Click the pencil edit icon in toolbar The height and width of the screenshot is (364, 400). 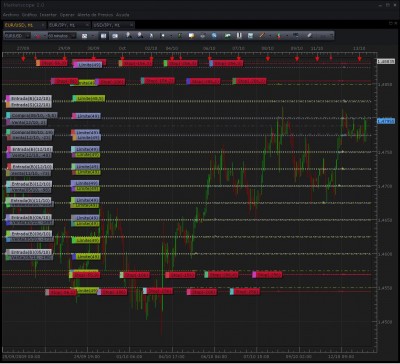[x=309, y=35]
